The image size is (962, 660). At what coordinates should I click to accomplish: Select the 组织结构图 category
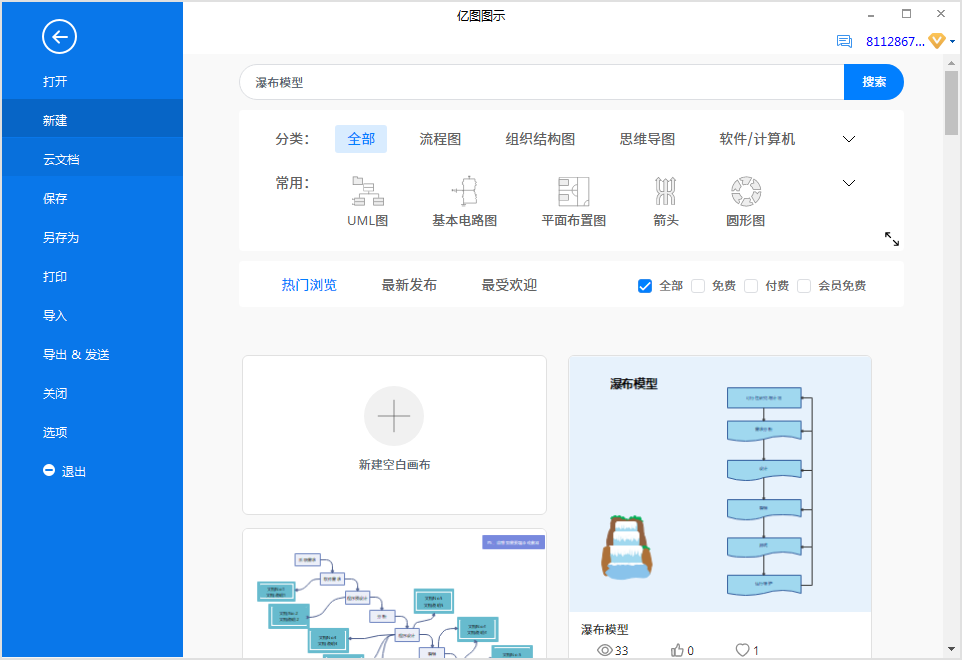click(x=540, y=139)
